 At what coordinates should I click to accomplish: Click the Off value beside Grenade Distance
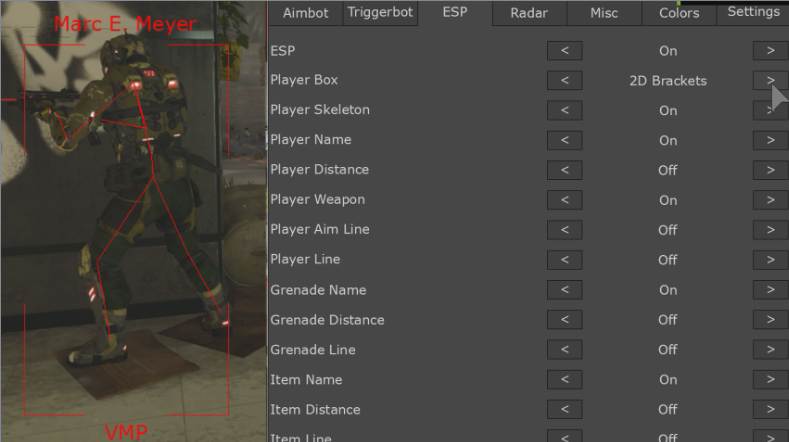coord(668,320)
